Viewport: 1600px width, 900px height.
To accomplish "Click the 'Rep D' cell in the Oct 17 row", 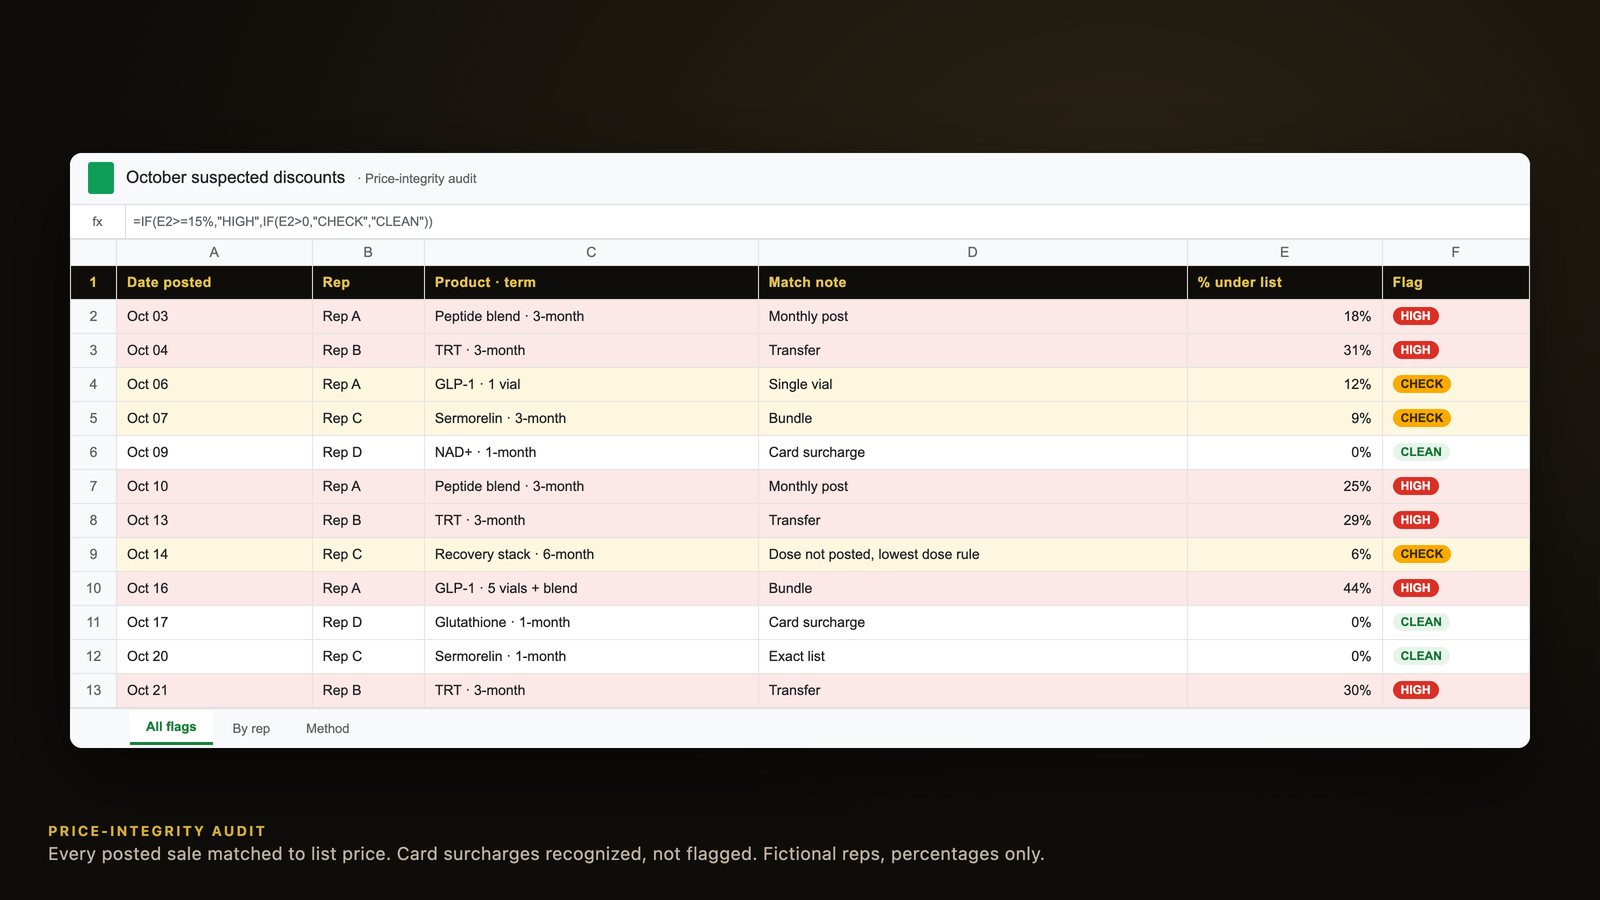I will point(368,622).
